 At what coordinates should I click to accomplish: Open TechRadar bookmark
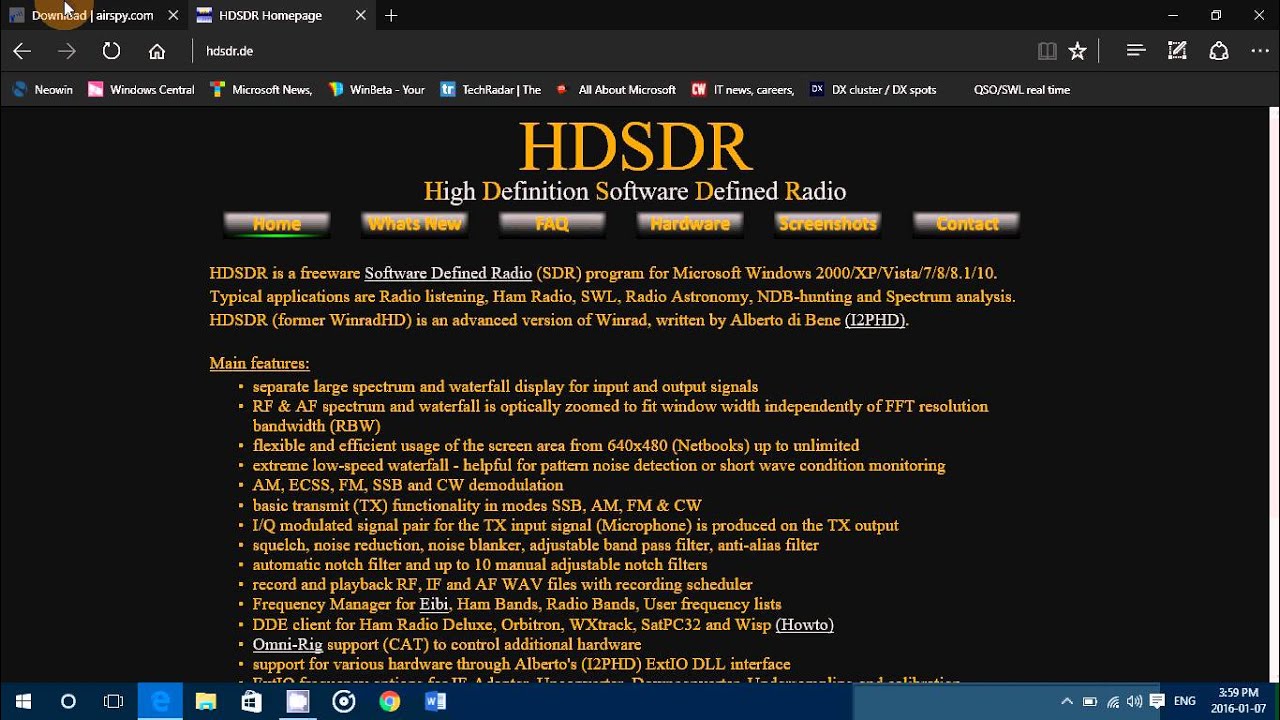pyautogui.click(x=491, y=90)
